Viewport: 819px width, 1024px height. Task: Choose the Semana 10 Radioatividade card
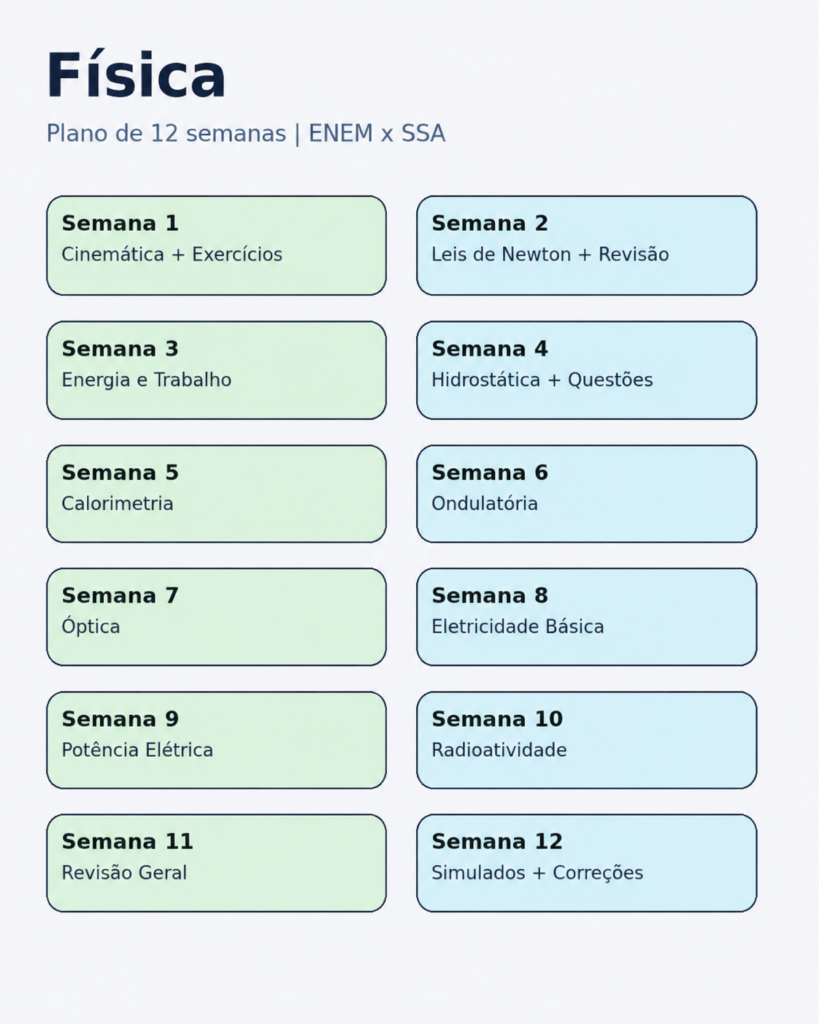click(586, 741)
